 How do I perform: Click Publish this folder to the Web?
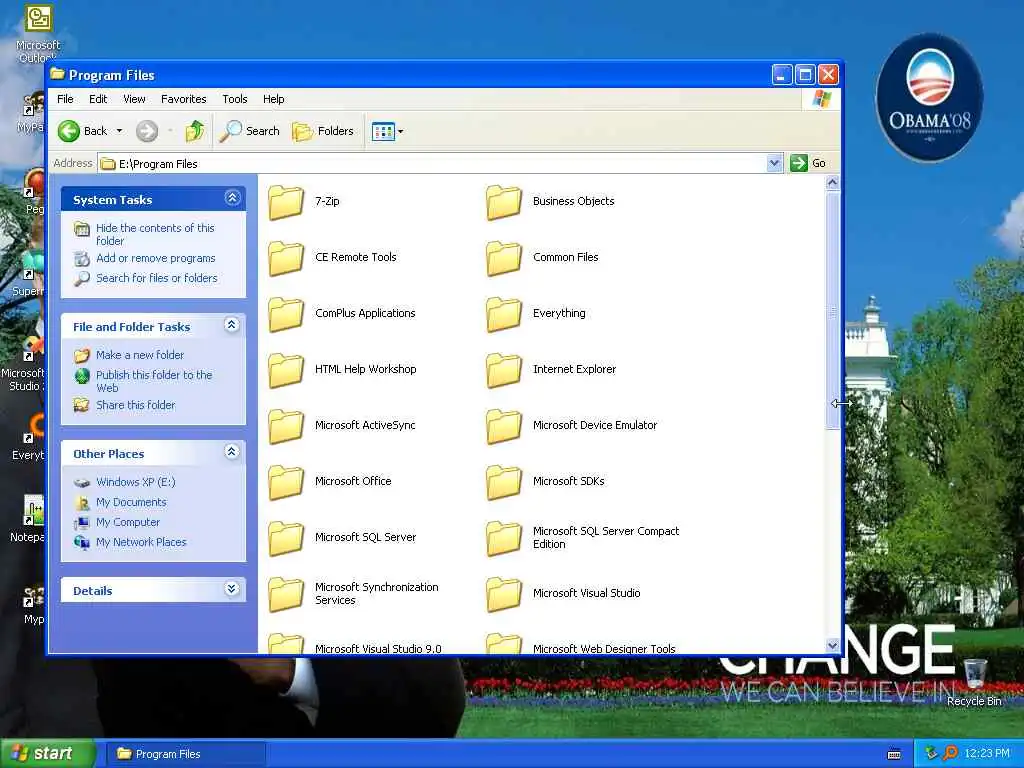154,381
